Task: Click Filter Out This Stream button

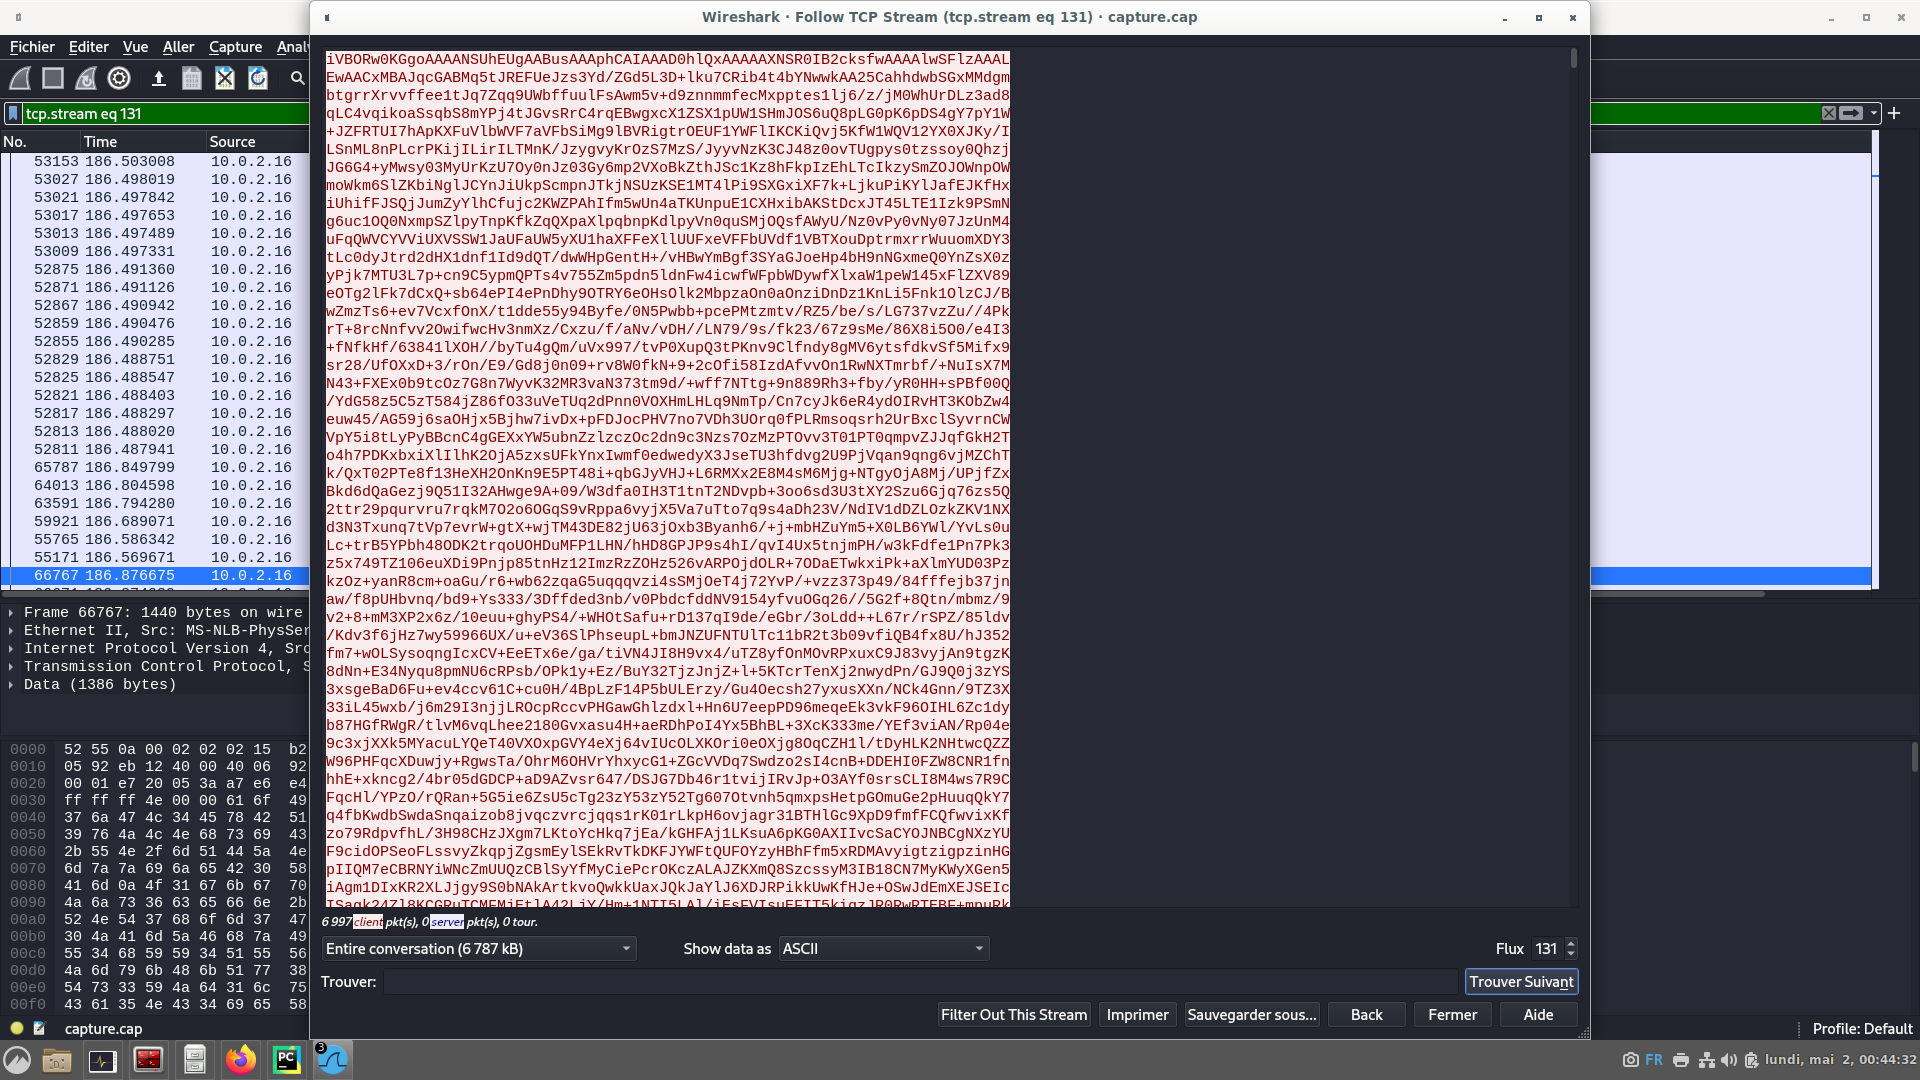Action: pos(1013,1015)
